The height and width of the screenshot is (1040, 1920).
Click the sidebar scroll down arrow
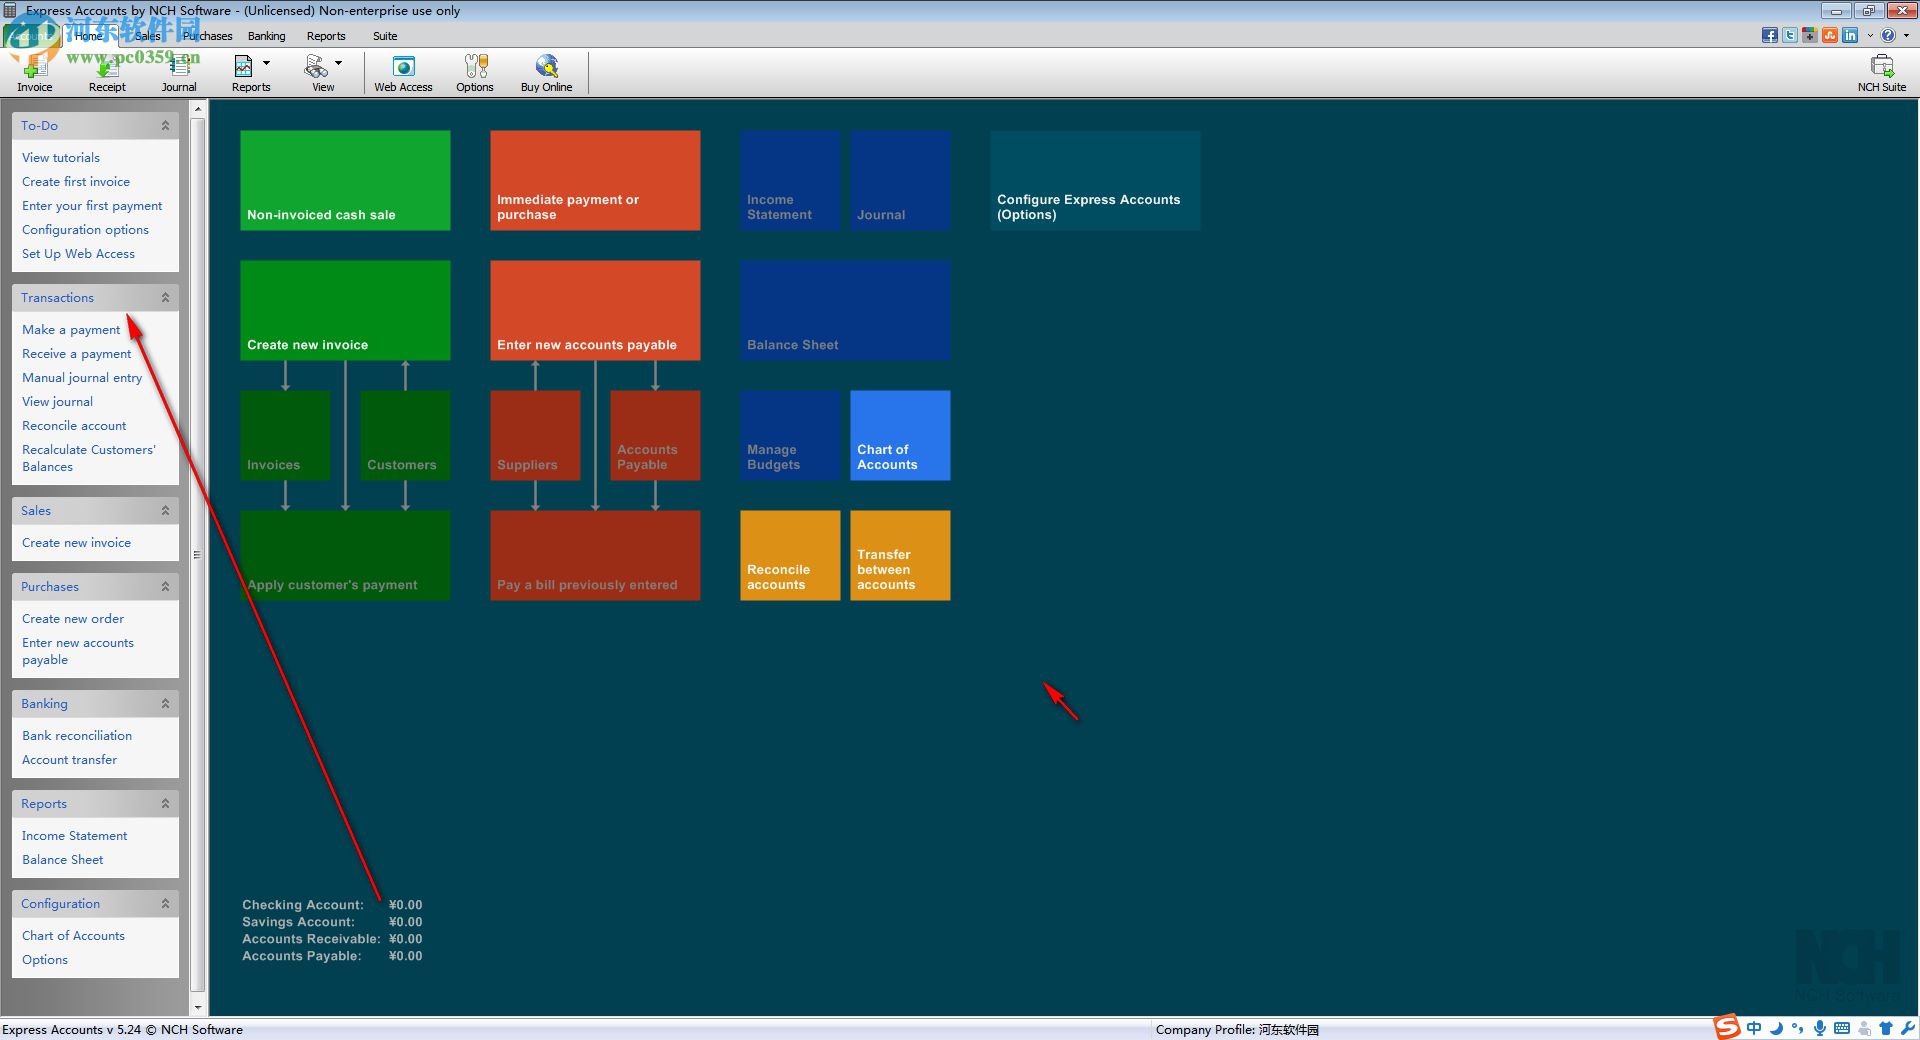click(x=197, y=1008)
